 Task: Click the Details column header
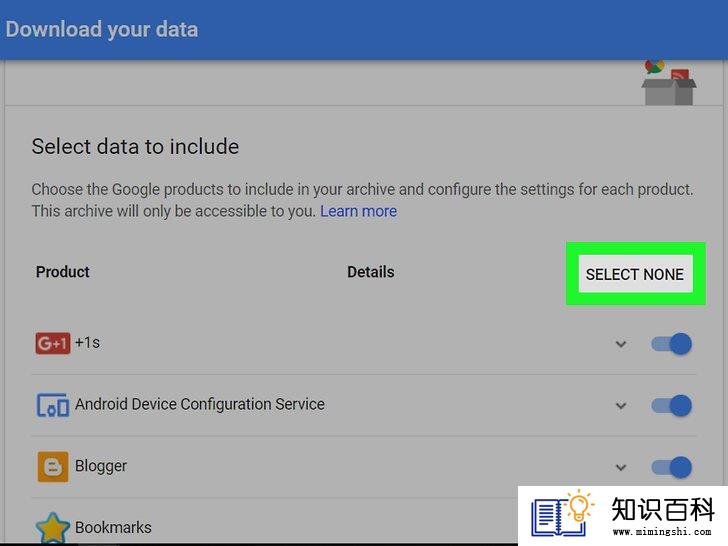click(x=370, y=272)
